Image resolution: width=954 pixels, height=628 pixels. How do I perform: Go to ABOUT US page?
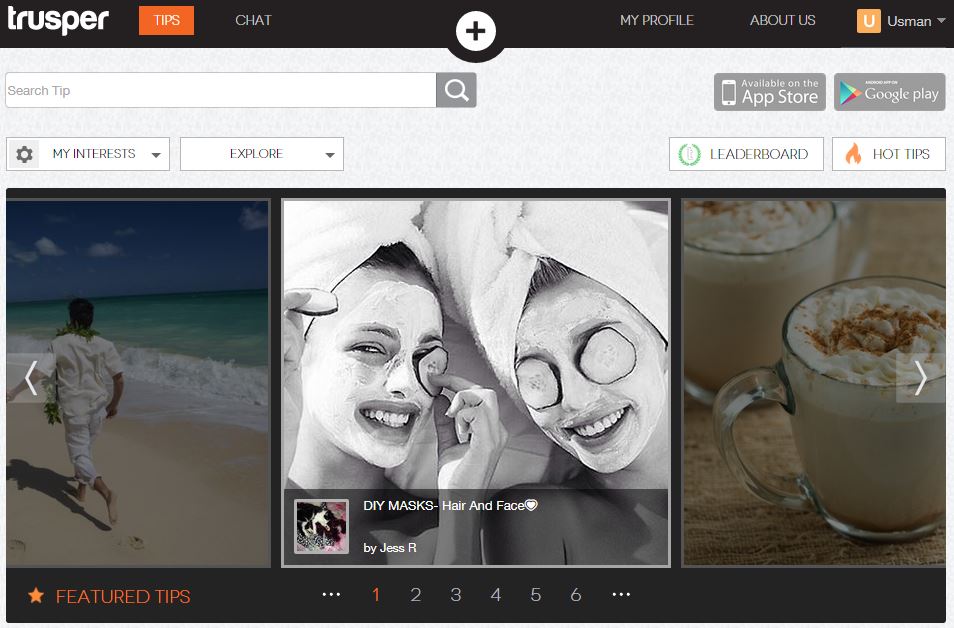[x=782, y=20]
